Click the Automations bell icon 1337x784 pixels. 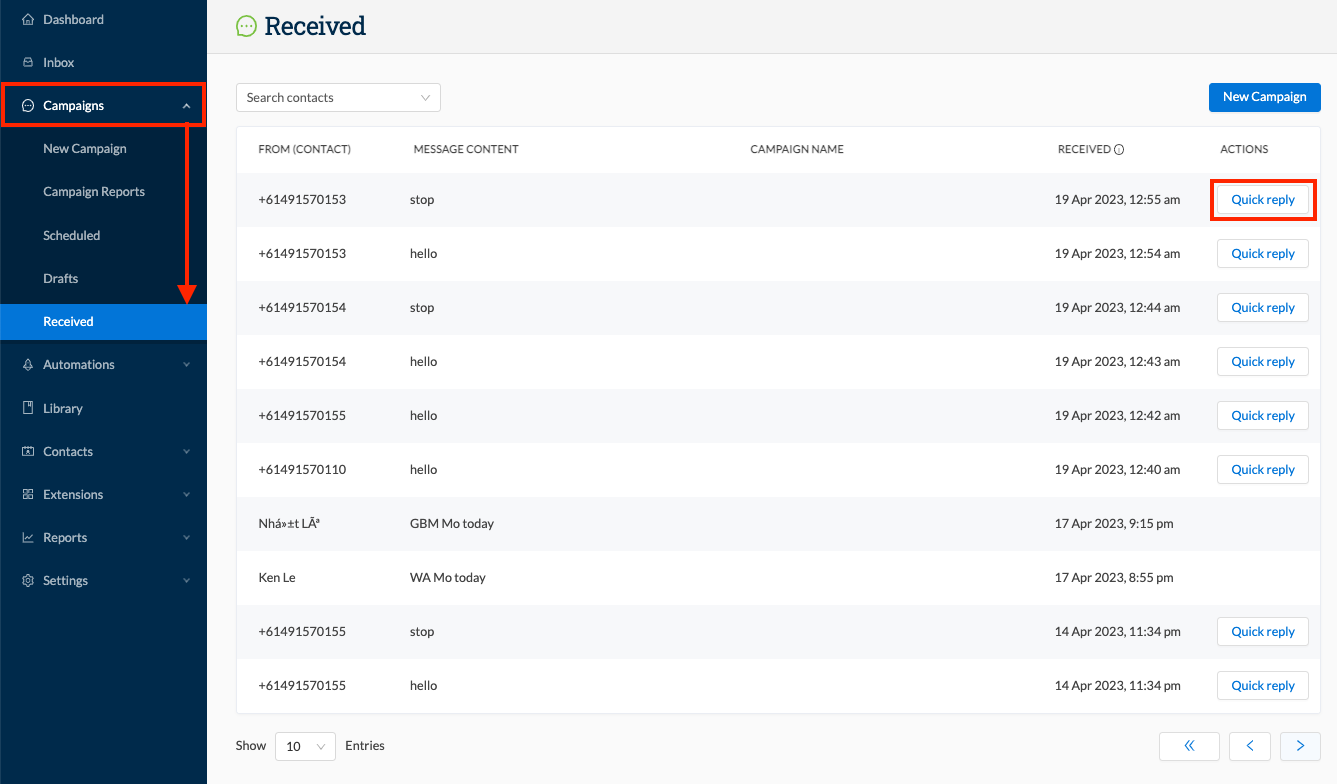[x=28, y=365]
